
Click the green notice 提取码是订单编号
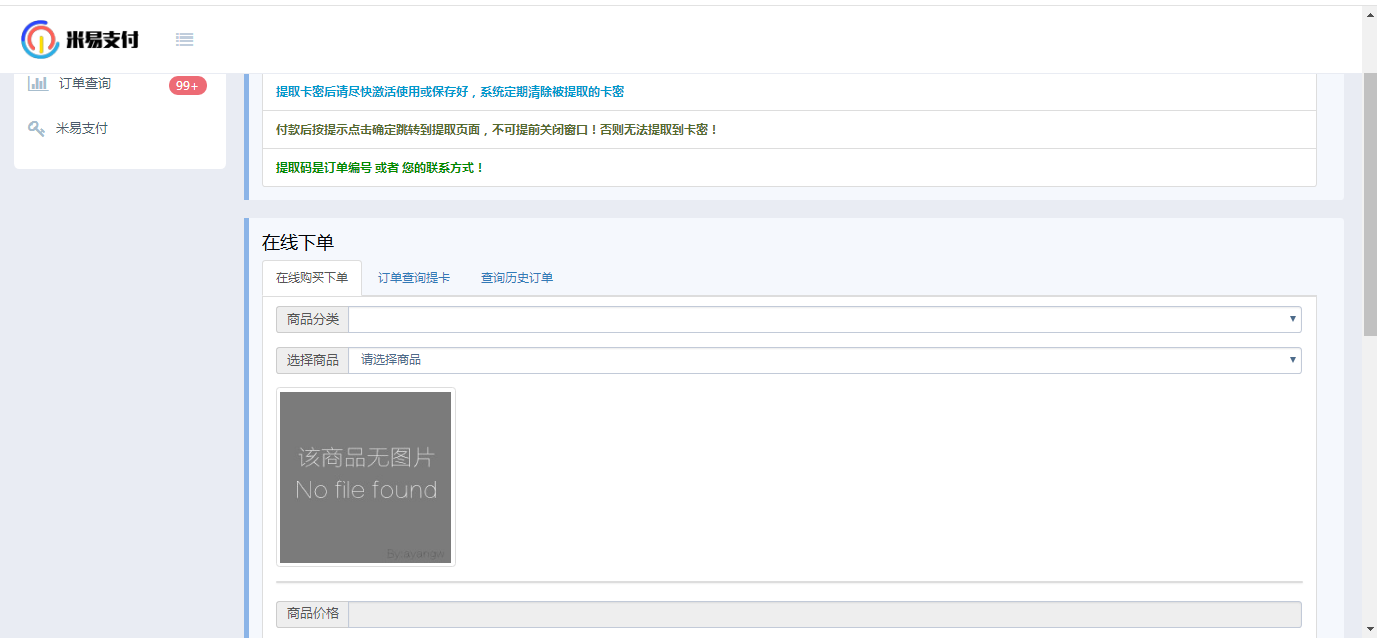pyautogui.click(x=380, y=168)
